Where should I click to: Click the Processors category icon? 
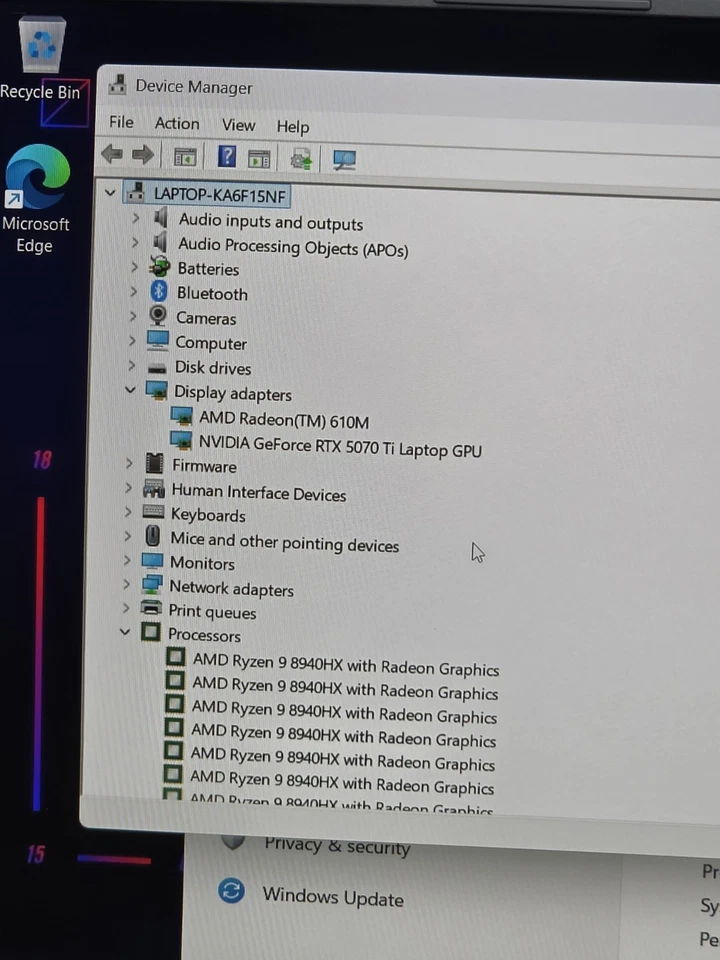151,632
